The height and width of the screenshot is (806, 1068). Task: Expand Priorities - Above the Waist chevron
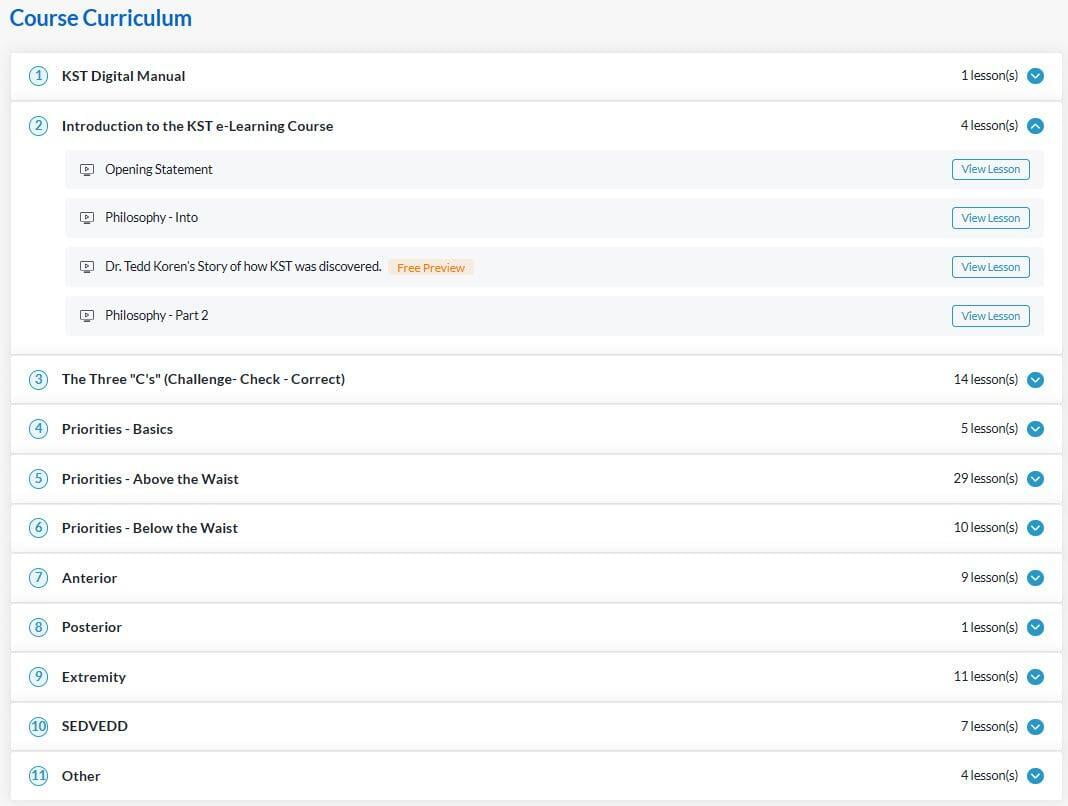tap(1035, 479)
